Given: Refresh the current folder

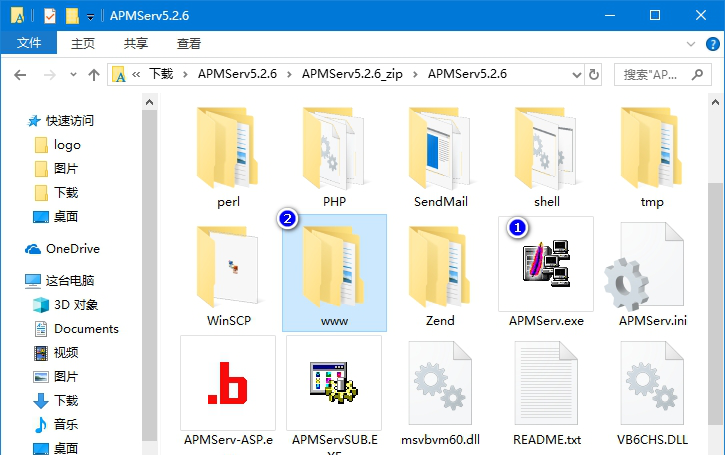Looking at the screenshot, I should (x=594, y=74).
